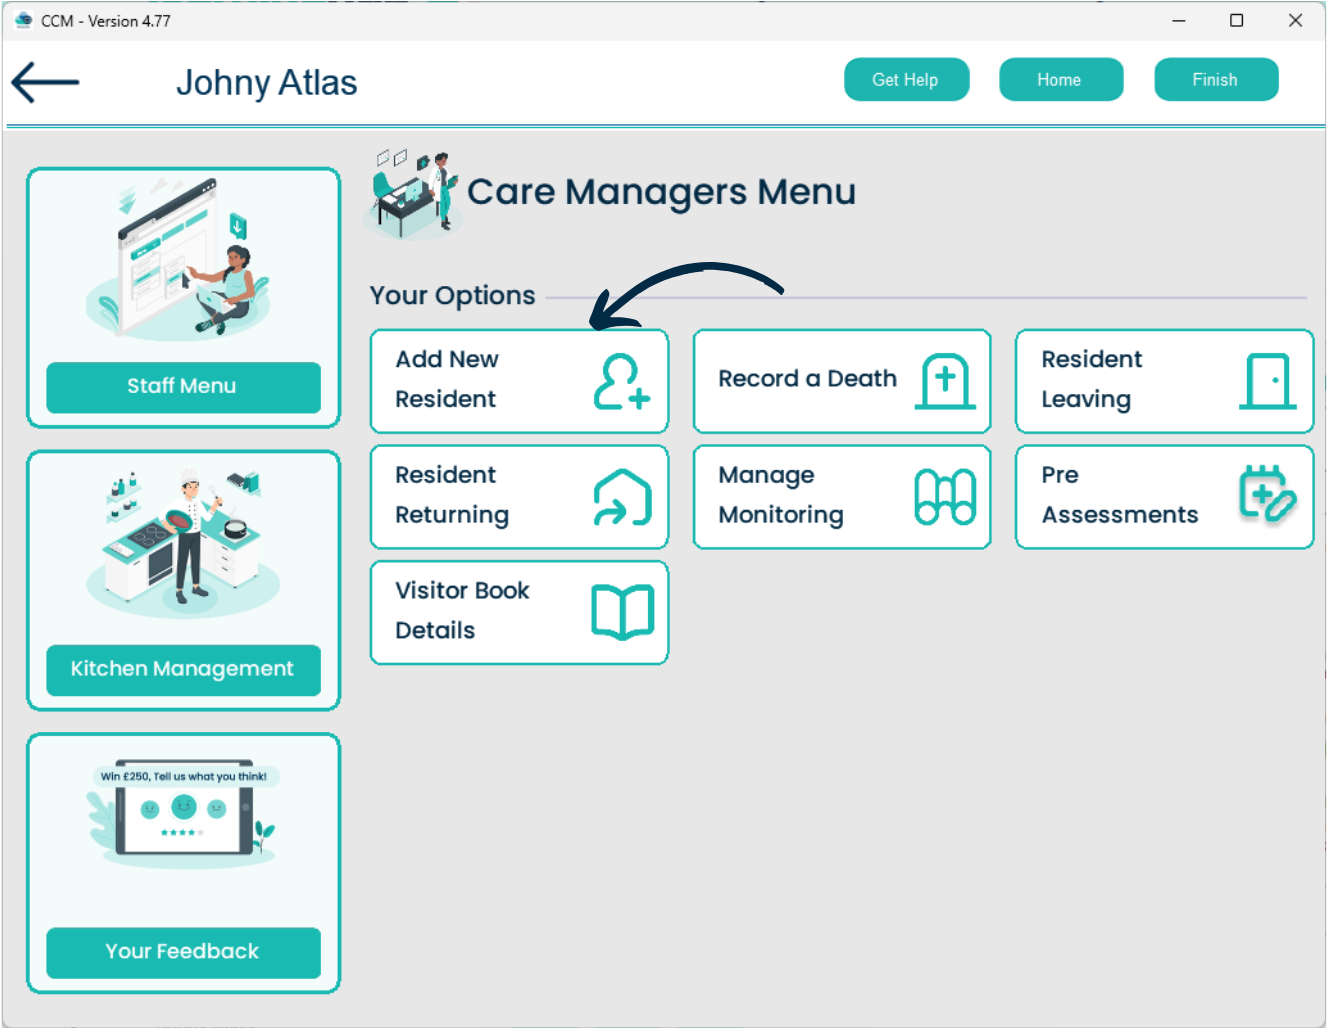Open Your Feedback
Image resolution: width=1328 pixels, height=1028 pixels.
point(183,953)
